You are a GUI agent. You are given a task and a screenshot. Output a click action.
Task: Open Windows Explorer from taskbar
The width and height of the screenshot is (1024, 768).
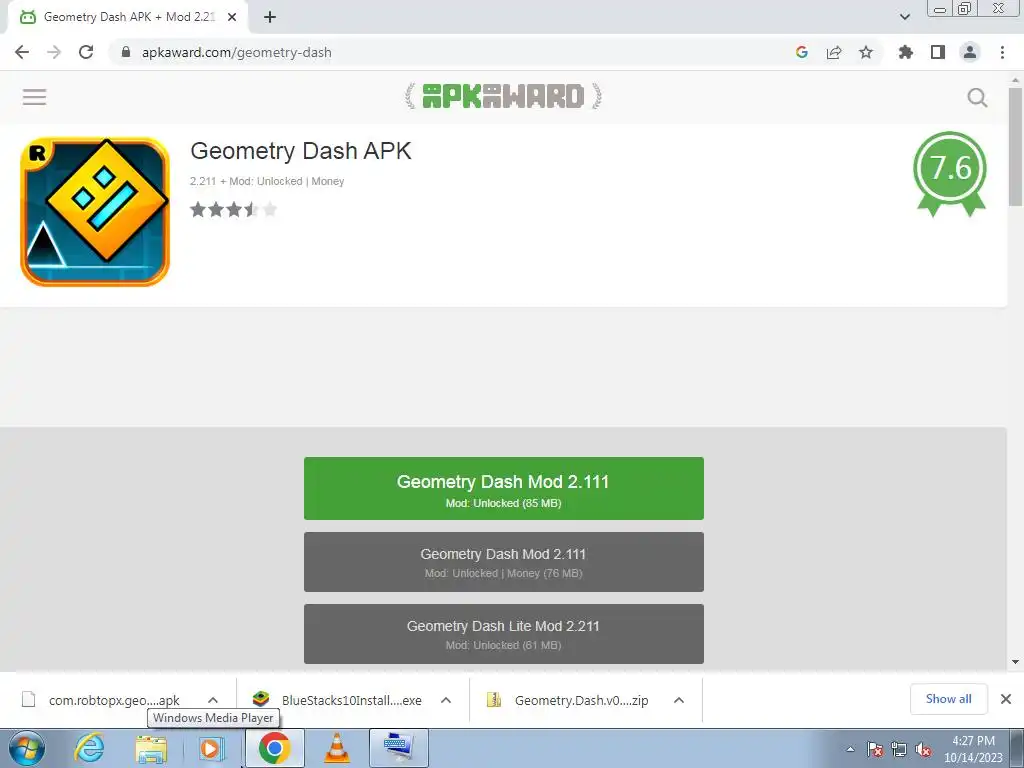(151, 748)
